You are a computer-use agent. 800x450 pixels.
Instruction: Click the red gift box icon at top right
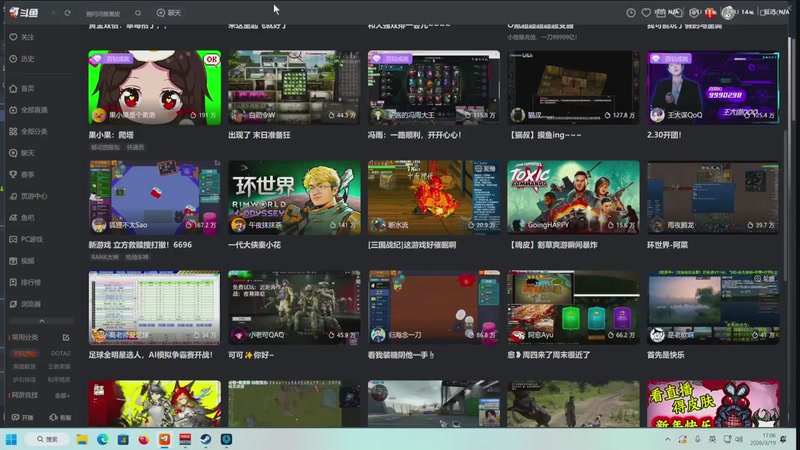[710, 13]
